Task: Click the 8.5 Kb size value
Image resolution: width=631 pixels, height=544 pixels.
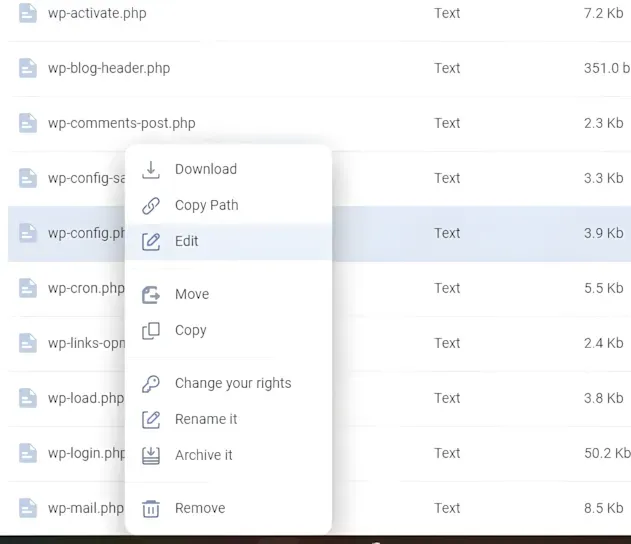Action: pos(603,508)
